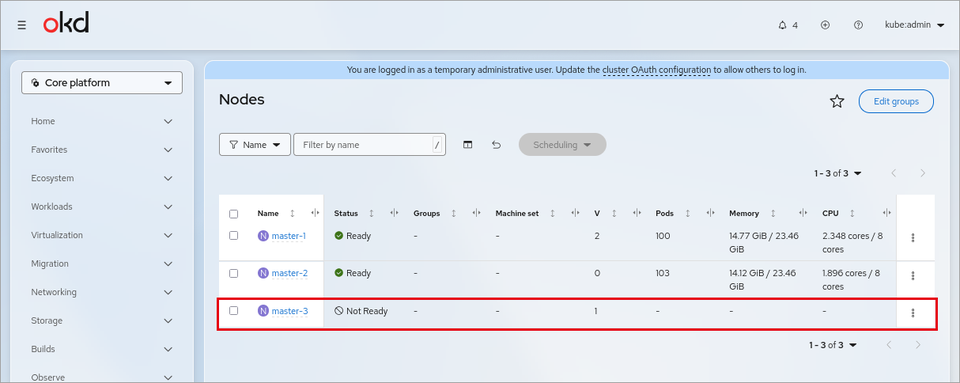
Task: Open the Name filter type dropdown
Action: 255,145
